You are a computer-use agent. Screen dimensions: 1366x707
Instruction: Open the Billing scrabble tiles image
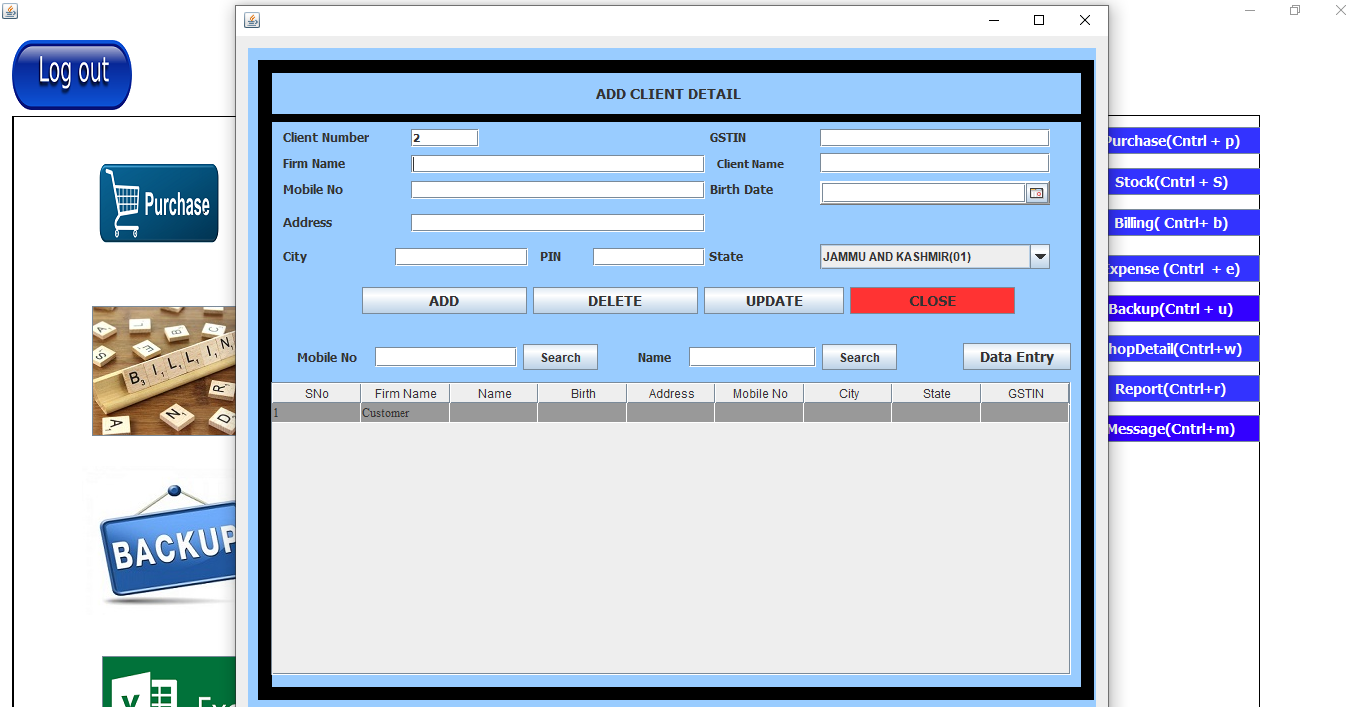[164, 371]
